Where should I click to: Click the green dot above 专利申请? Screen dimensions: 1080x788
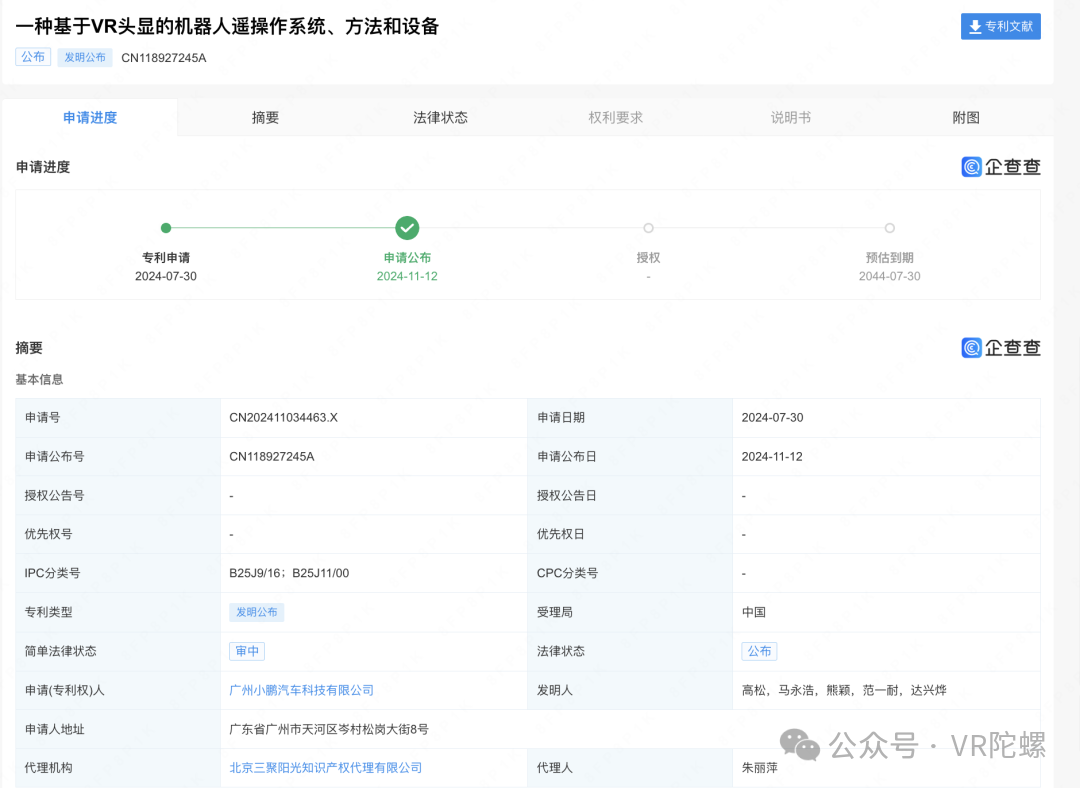point(166,228)
